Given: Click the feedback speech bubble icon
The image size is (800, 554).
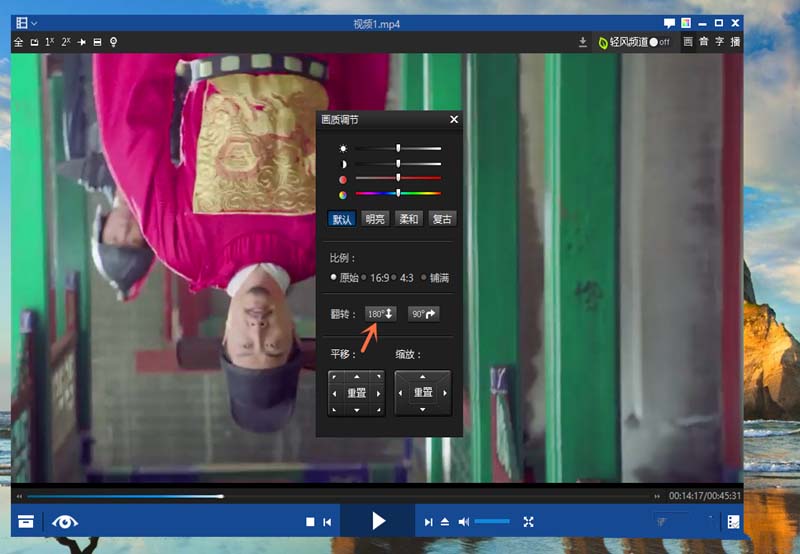Looking at the screenshot, I should tap(669, 23).
